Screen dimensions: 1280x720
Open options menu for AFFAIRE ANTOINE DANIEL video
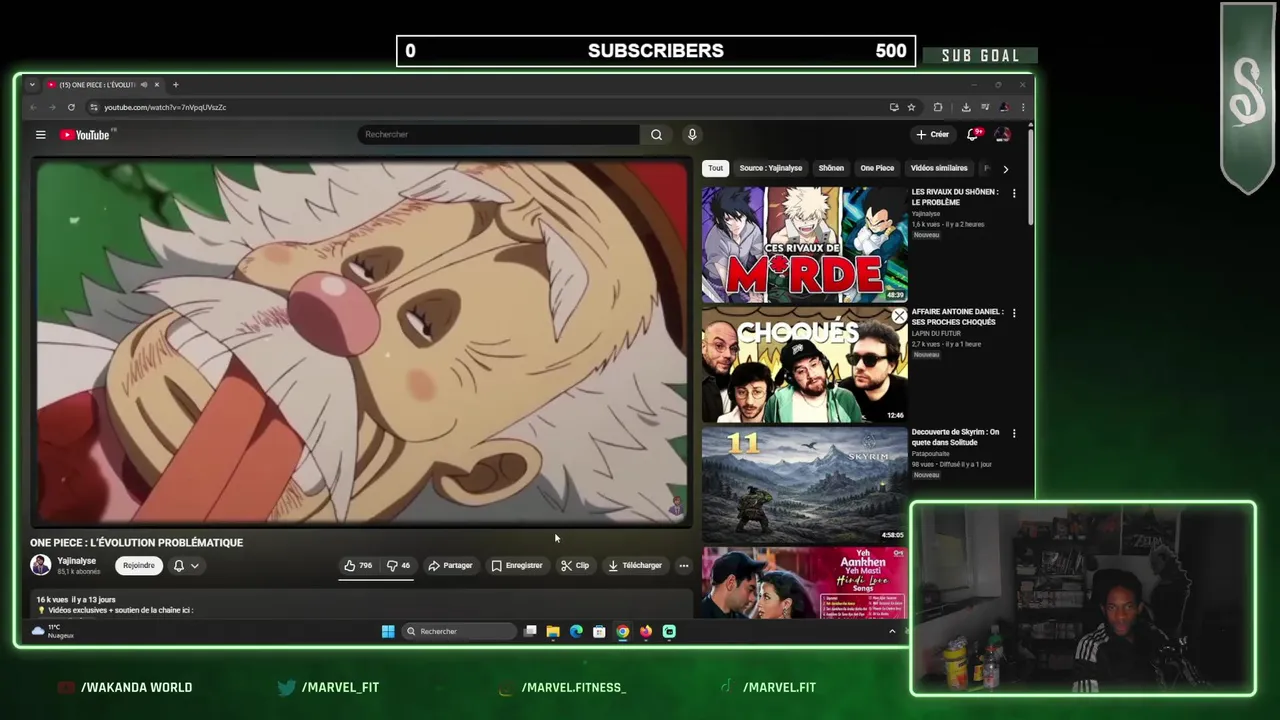(1014, 313)
